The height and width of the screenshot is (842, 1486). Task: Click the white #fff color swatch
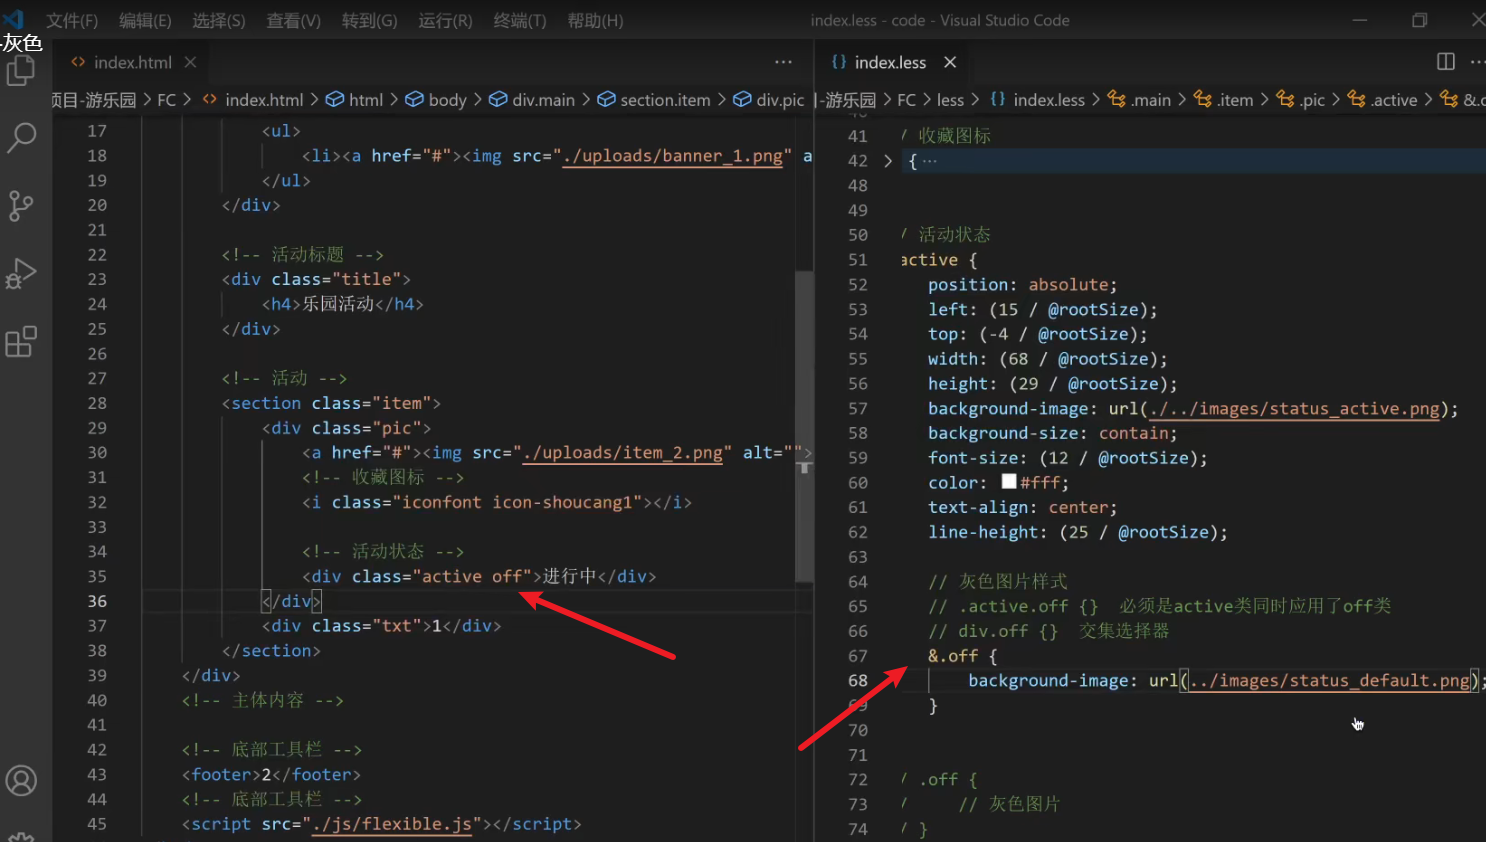[x=1009, y=482]
